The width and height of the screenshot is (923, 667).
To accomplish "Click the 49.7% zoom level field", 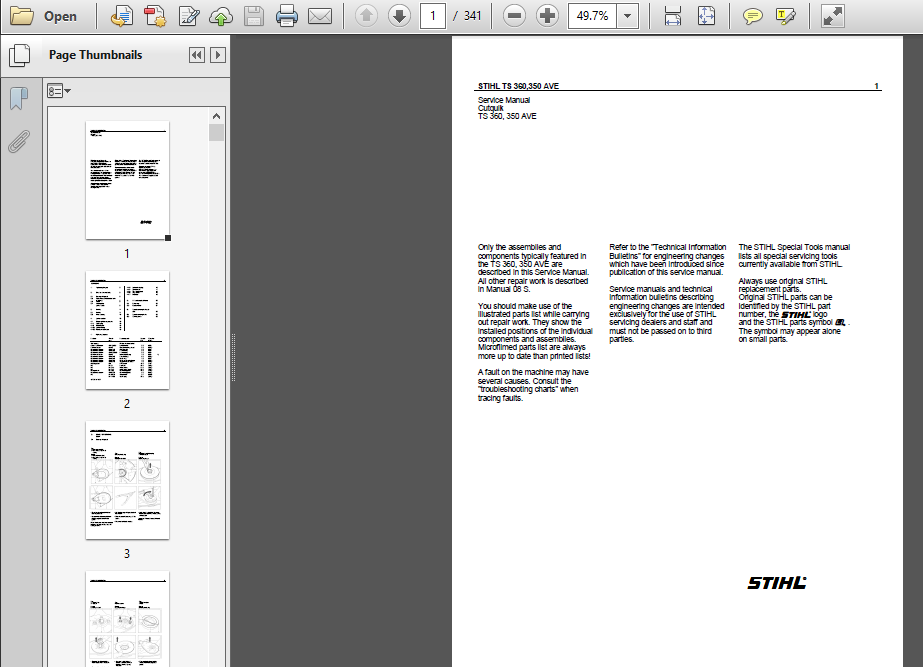I will (592, 16).
